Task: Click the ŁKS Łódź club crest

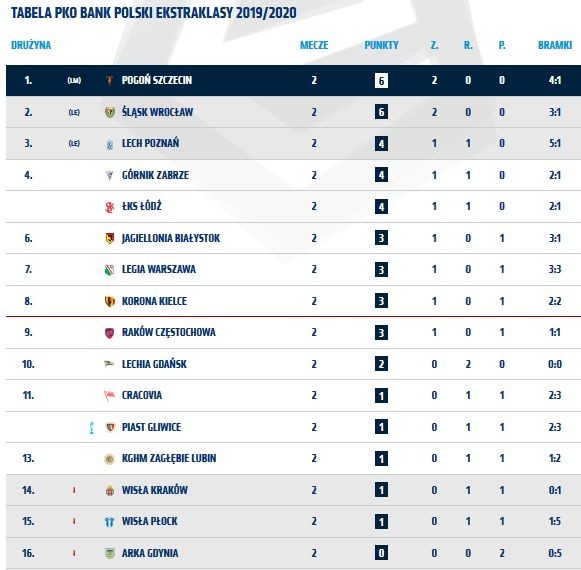Action: pyautogui.click(x=110, y=207)
